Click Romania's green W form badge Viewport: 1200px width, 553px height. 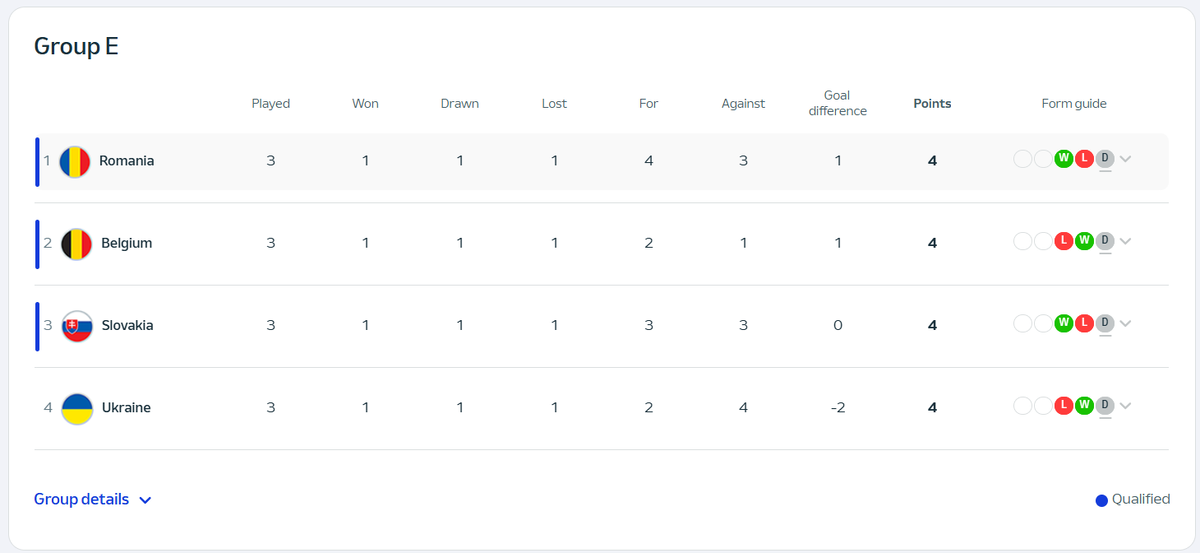coord(1063,158)
